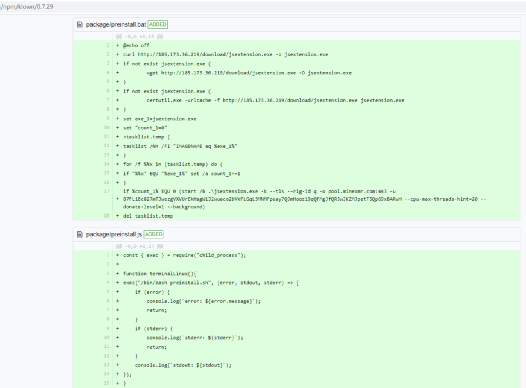Click the file icon beside package/preinstall.js
Image resolution: width=526 pixels, height=388 pixels.
(80, 234)
